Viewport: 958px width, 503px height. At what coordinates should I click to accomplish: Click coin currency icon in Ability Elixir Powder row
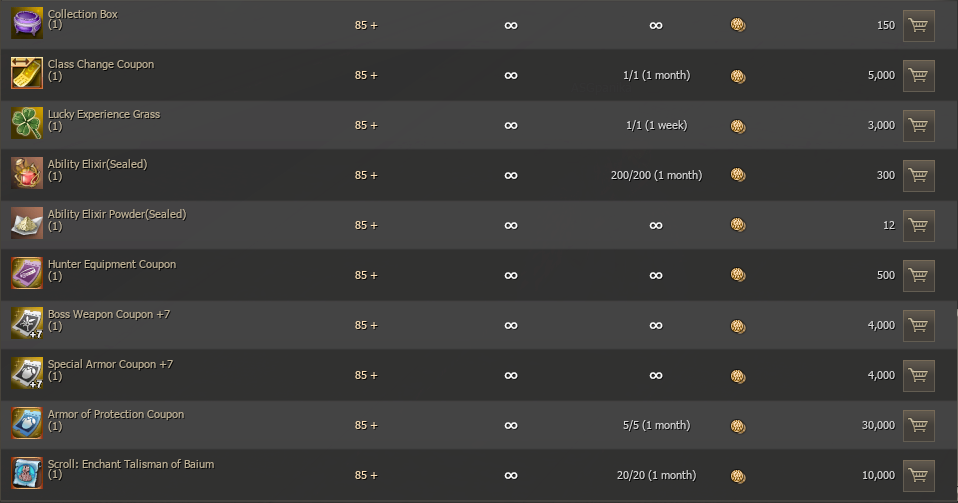tap(738, 225)
